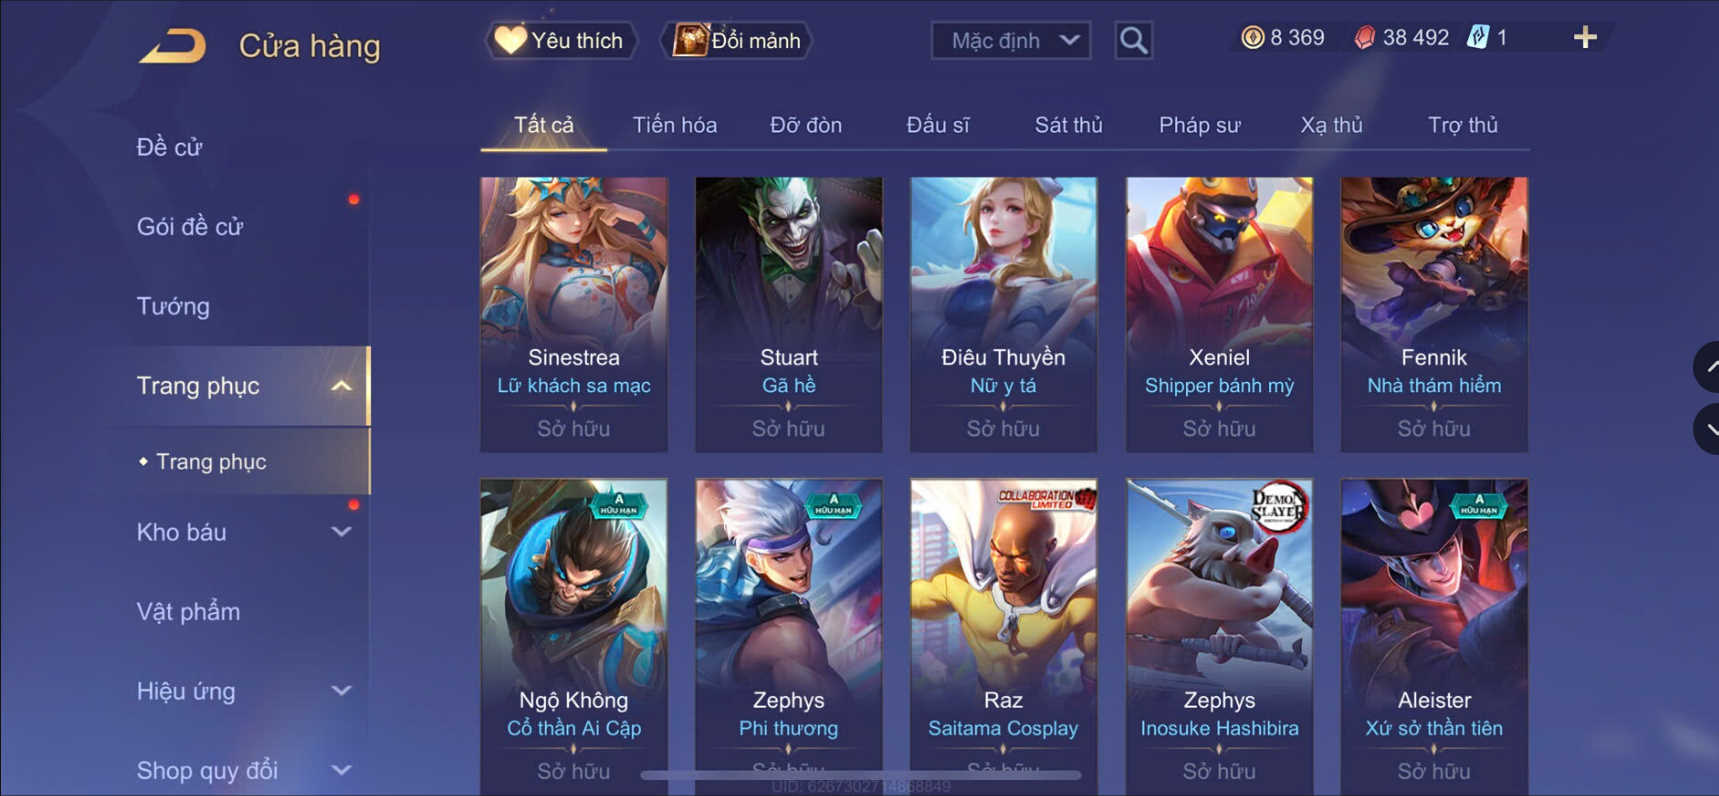
Task: Collapse the Trang phục sidebar section
Action: point(341,386)
